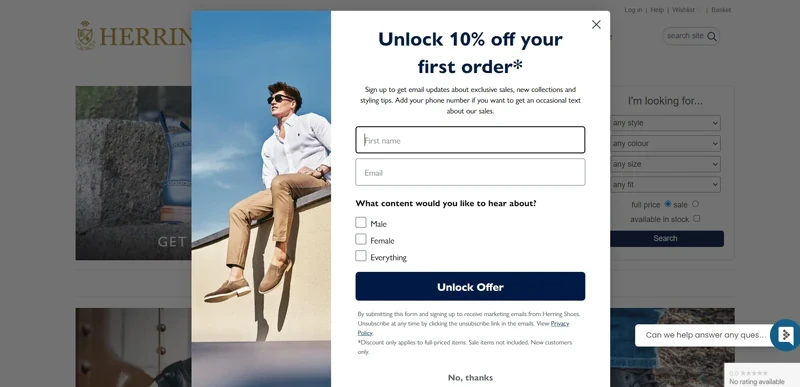Decline with No, thanks link
Viewport: 800px width, 387px height.
pos(470,378)
